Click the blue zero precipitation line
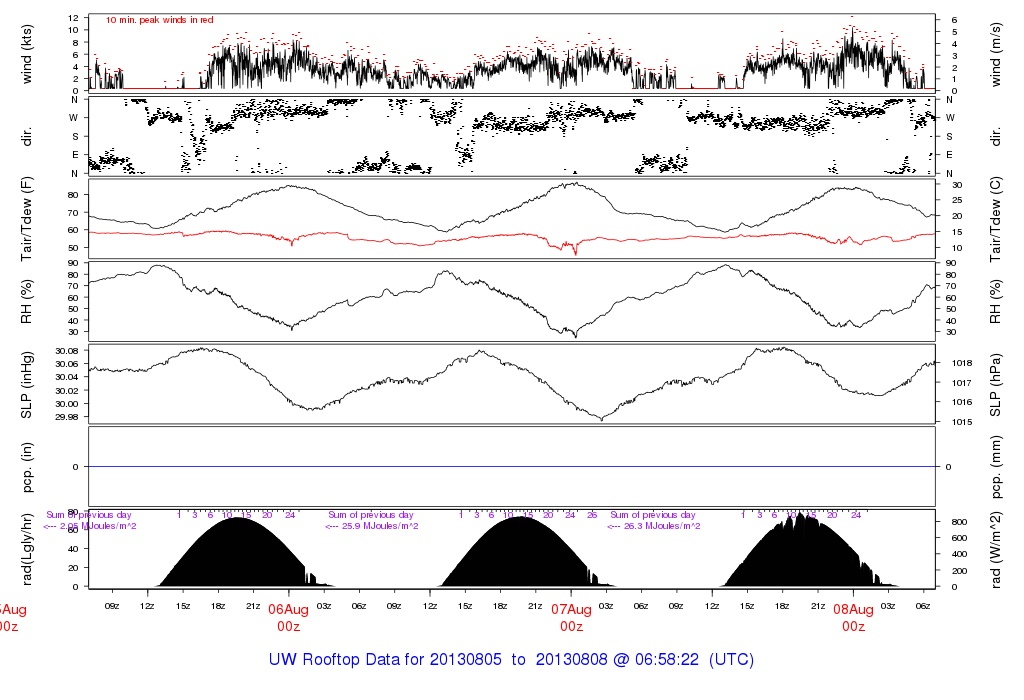The image size is (1024, 700). pos(511,467)
